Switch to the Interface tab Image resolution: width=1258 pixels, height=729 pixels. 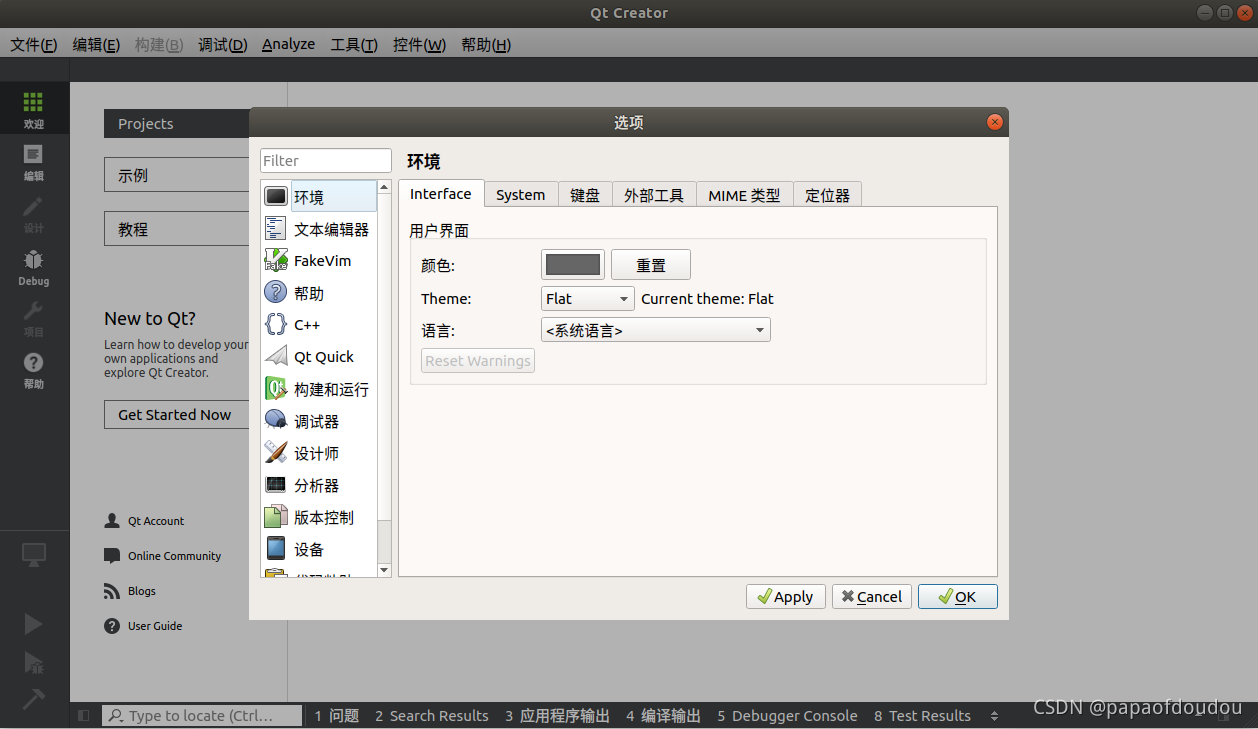coord(441,194)
